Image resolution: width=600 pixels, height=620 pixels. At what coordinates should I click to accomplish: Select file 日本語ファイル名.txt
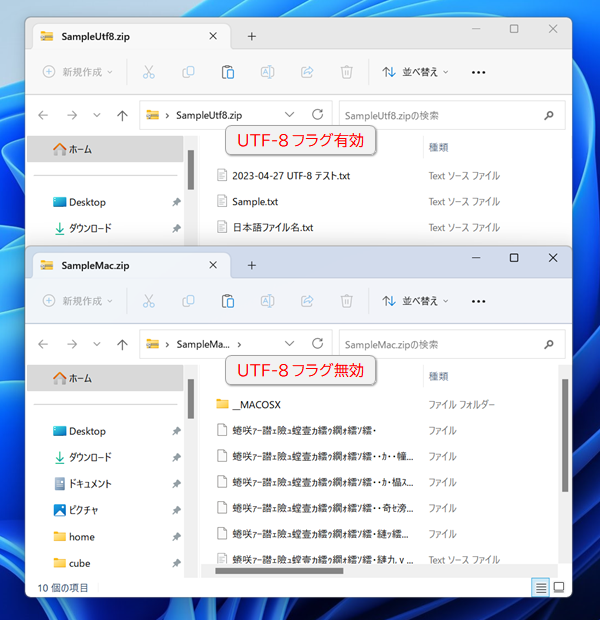coord(273,227)
